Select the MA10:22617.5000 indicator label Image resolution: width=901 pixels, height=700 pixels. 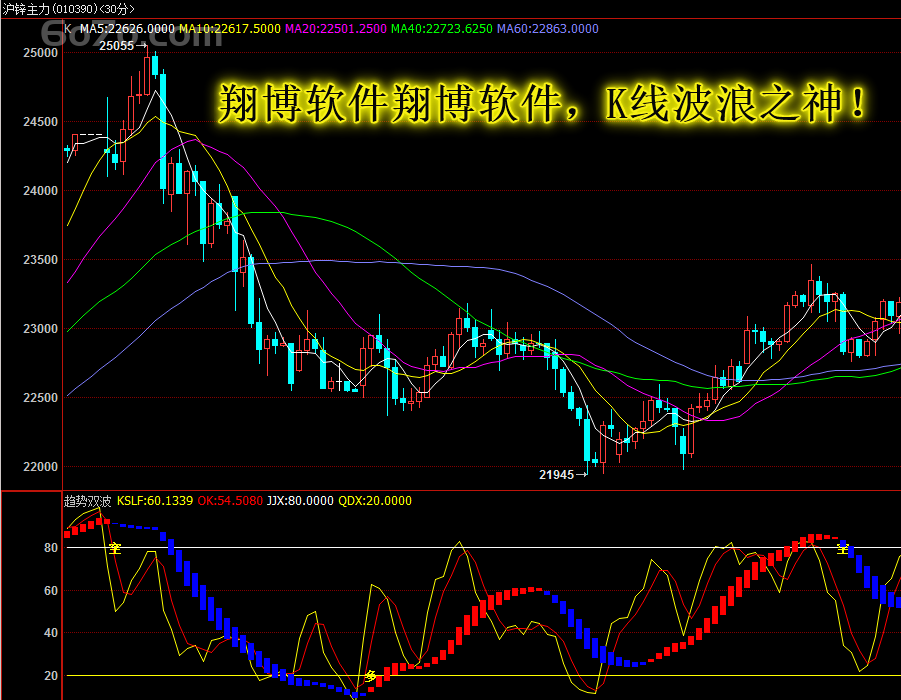pos(230,29)
